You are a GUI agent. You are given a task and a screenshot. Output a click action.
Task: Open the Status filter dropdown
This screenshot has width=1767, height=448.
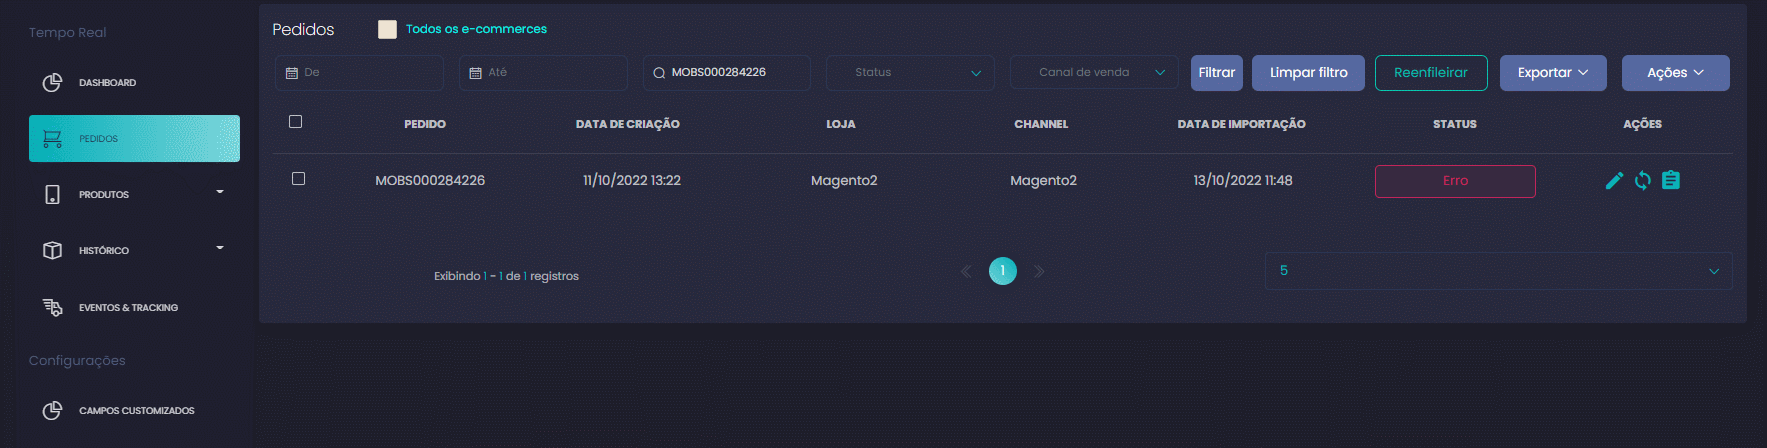pyautogui.click(x=910, y=72)
